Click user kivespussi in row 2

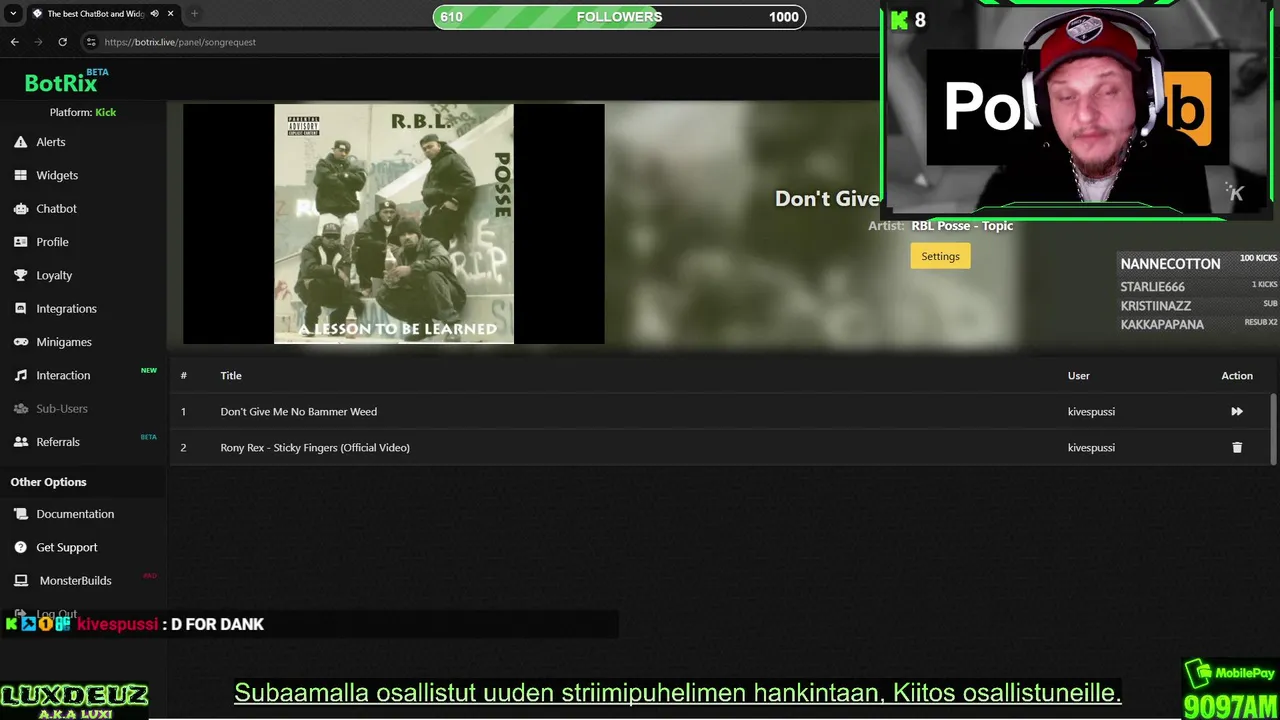coord(1091,447)
